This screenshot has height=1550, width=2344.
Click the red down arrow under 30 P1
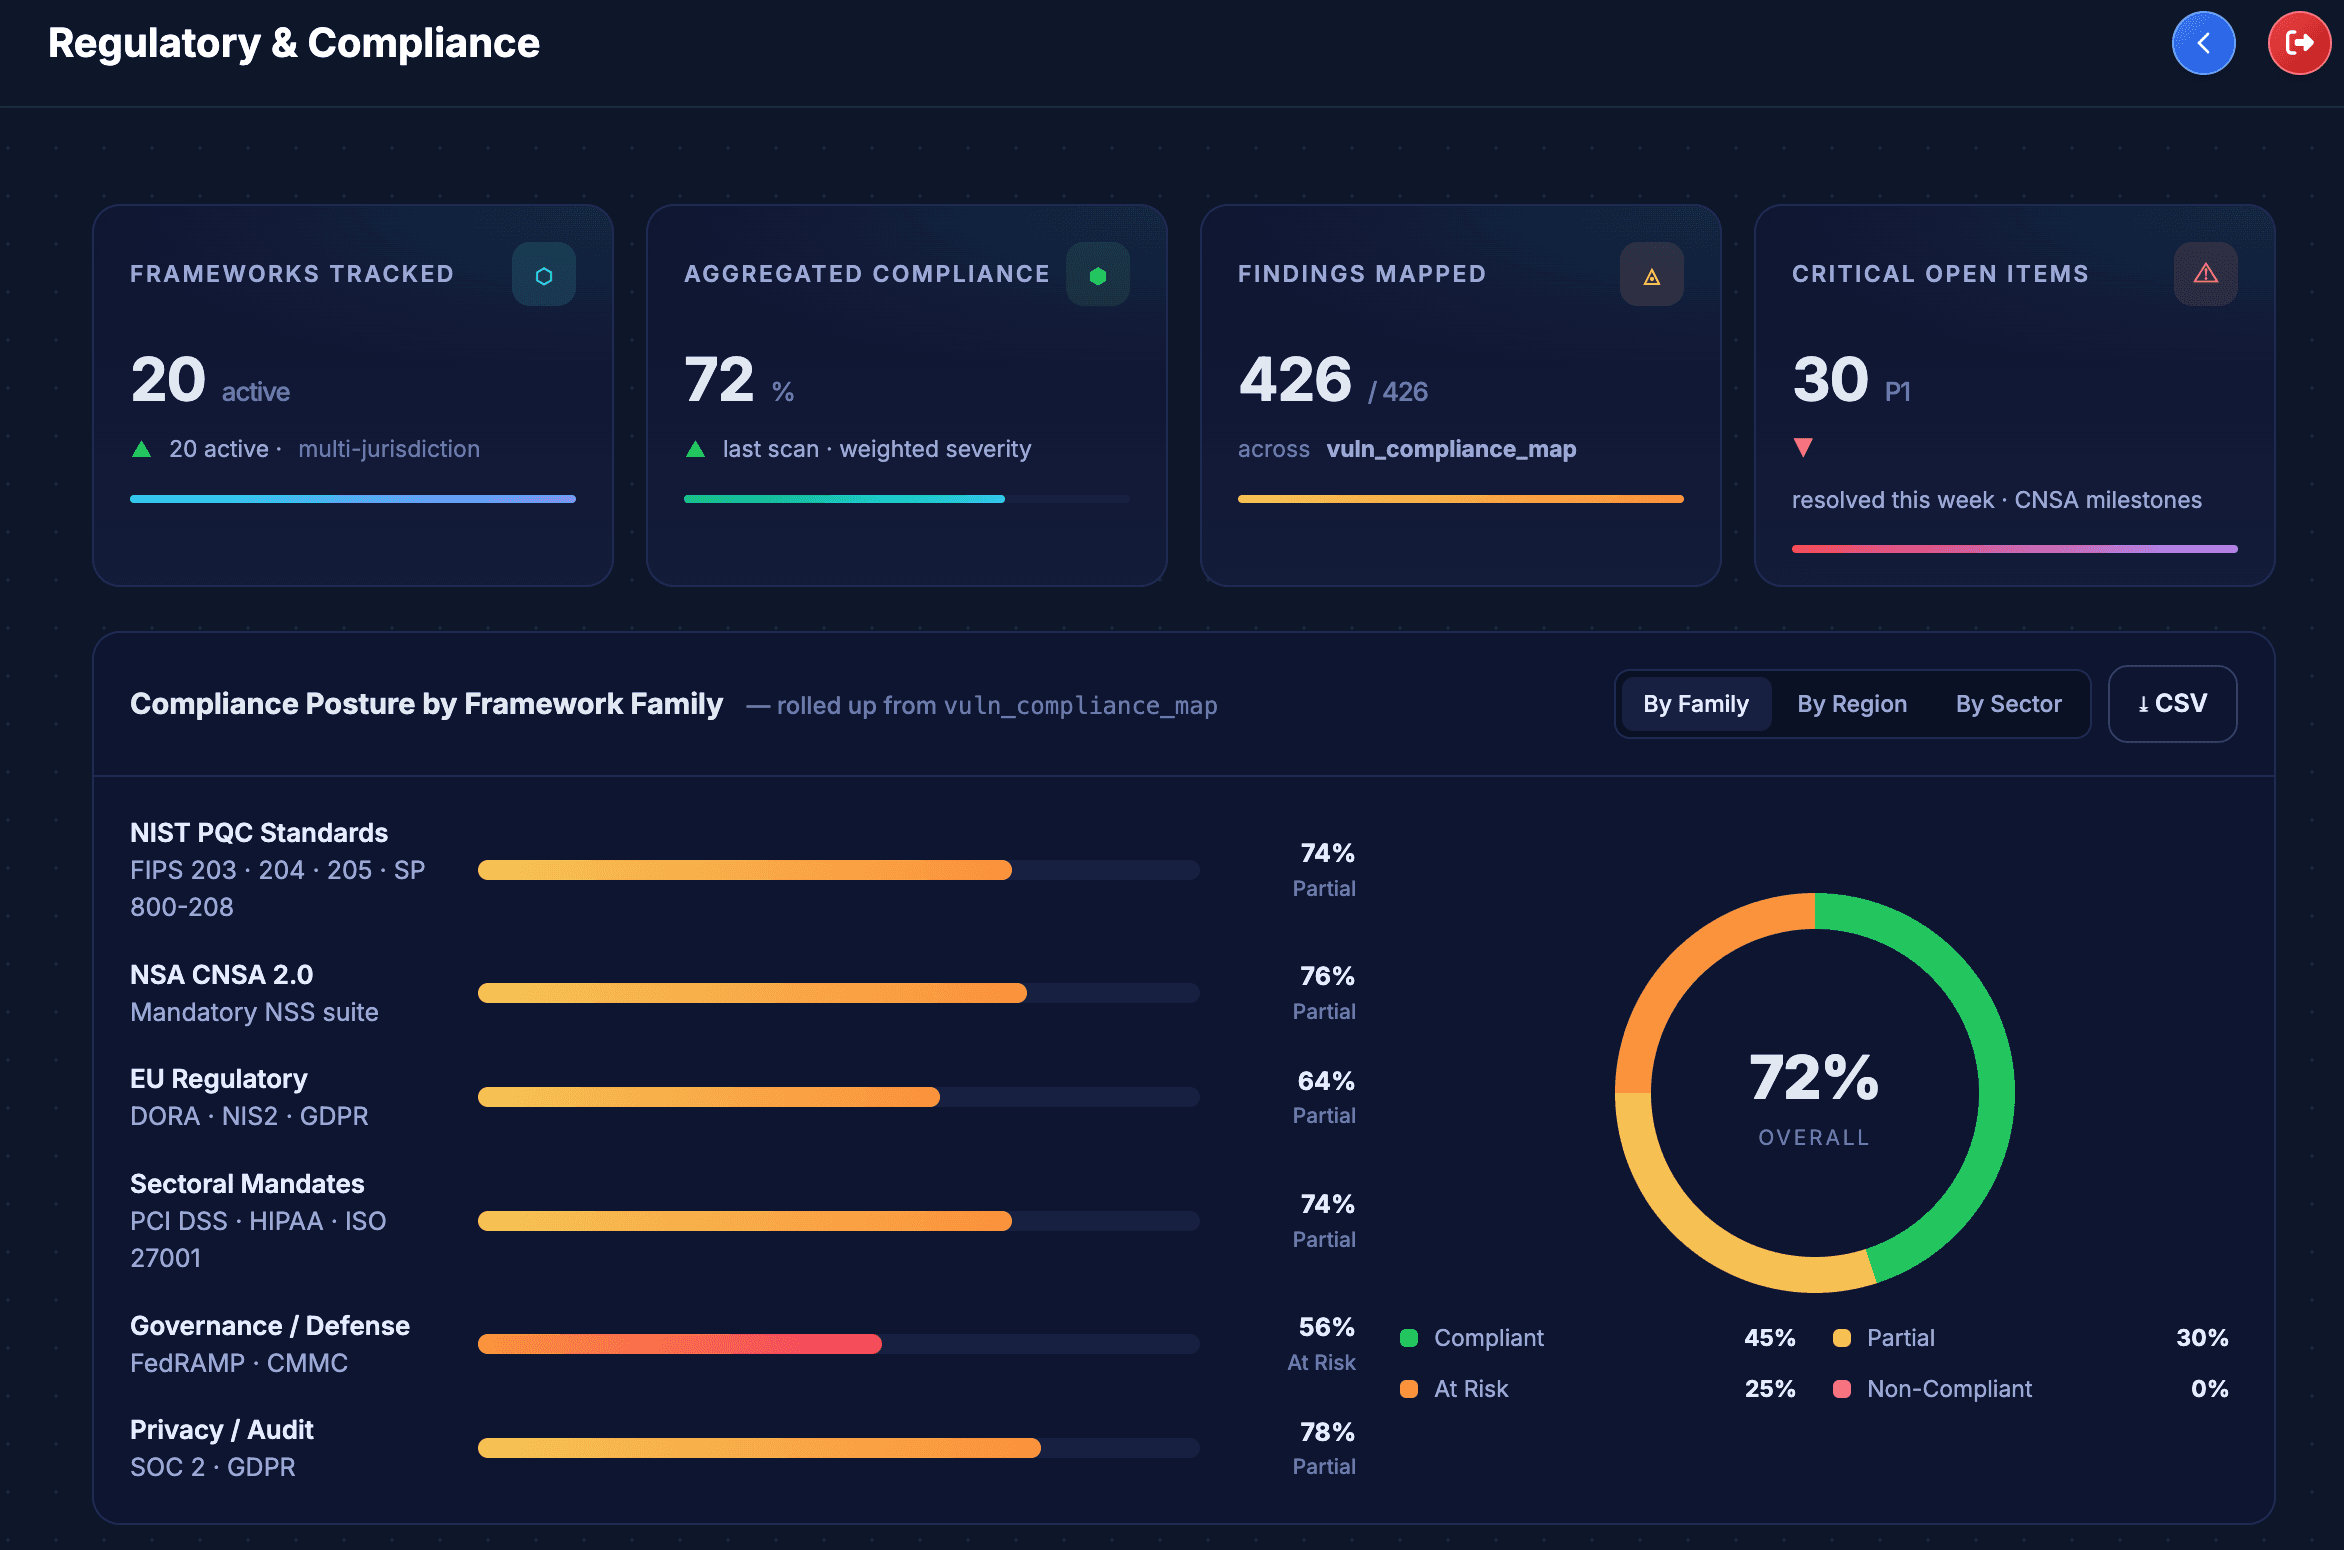click(x=1803, y=447)
